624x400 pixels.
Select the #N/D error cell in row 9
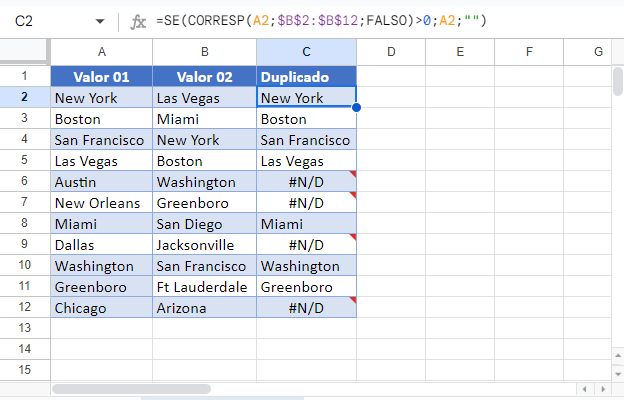click(x=306, y=244)
